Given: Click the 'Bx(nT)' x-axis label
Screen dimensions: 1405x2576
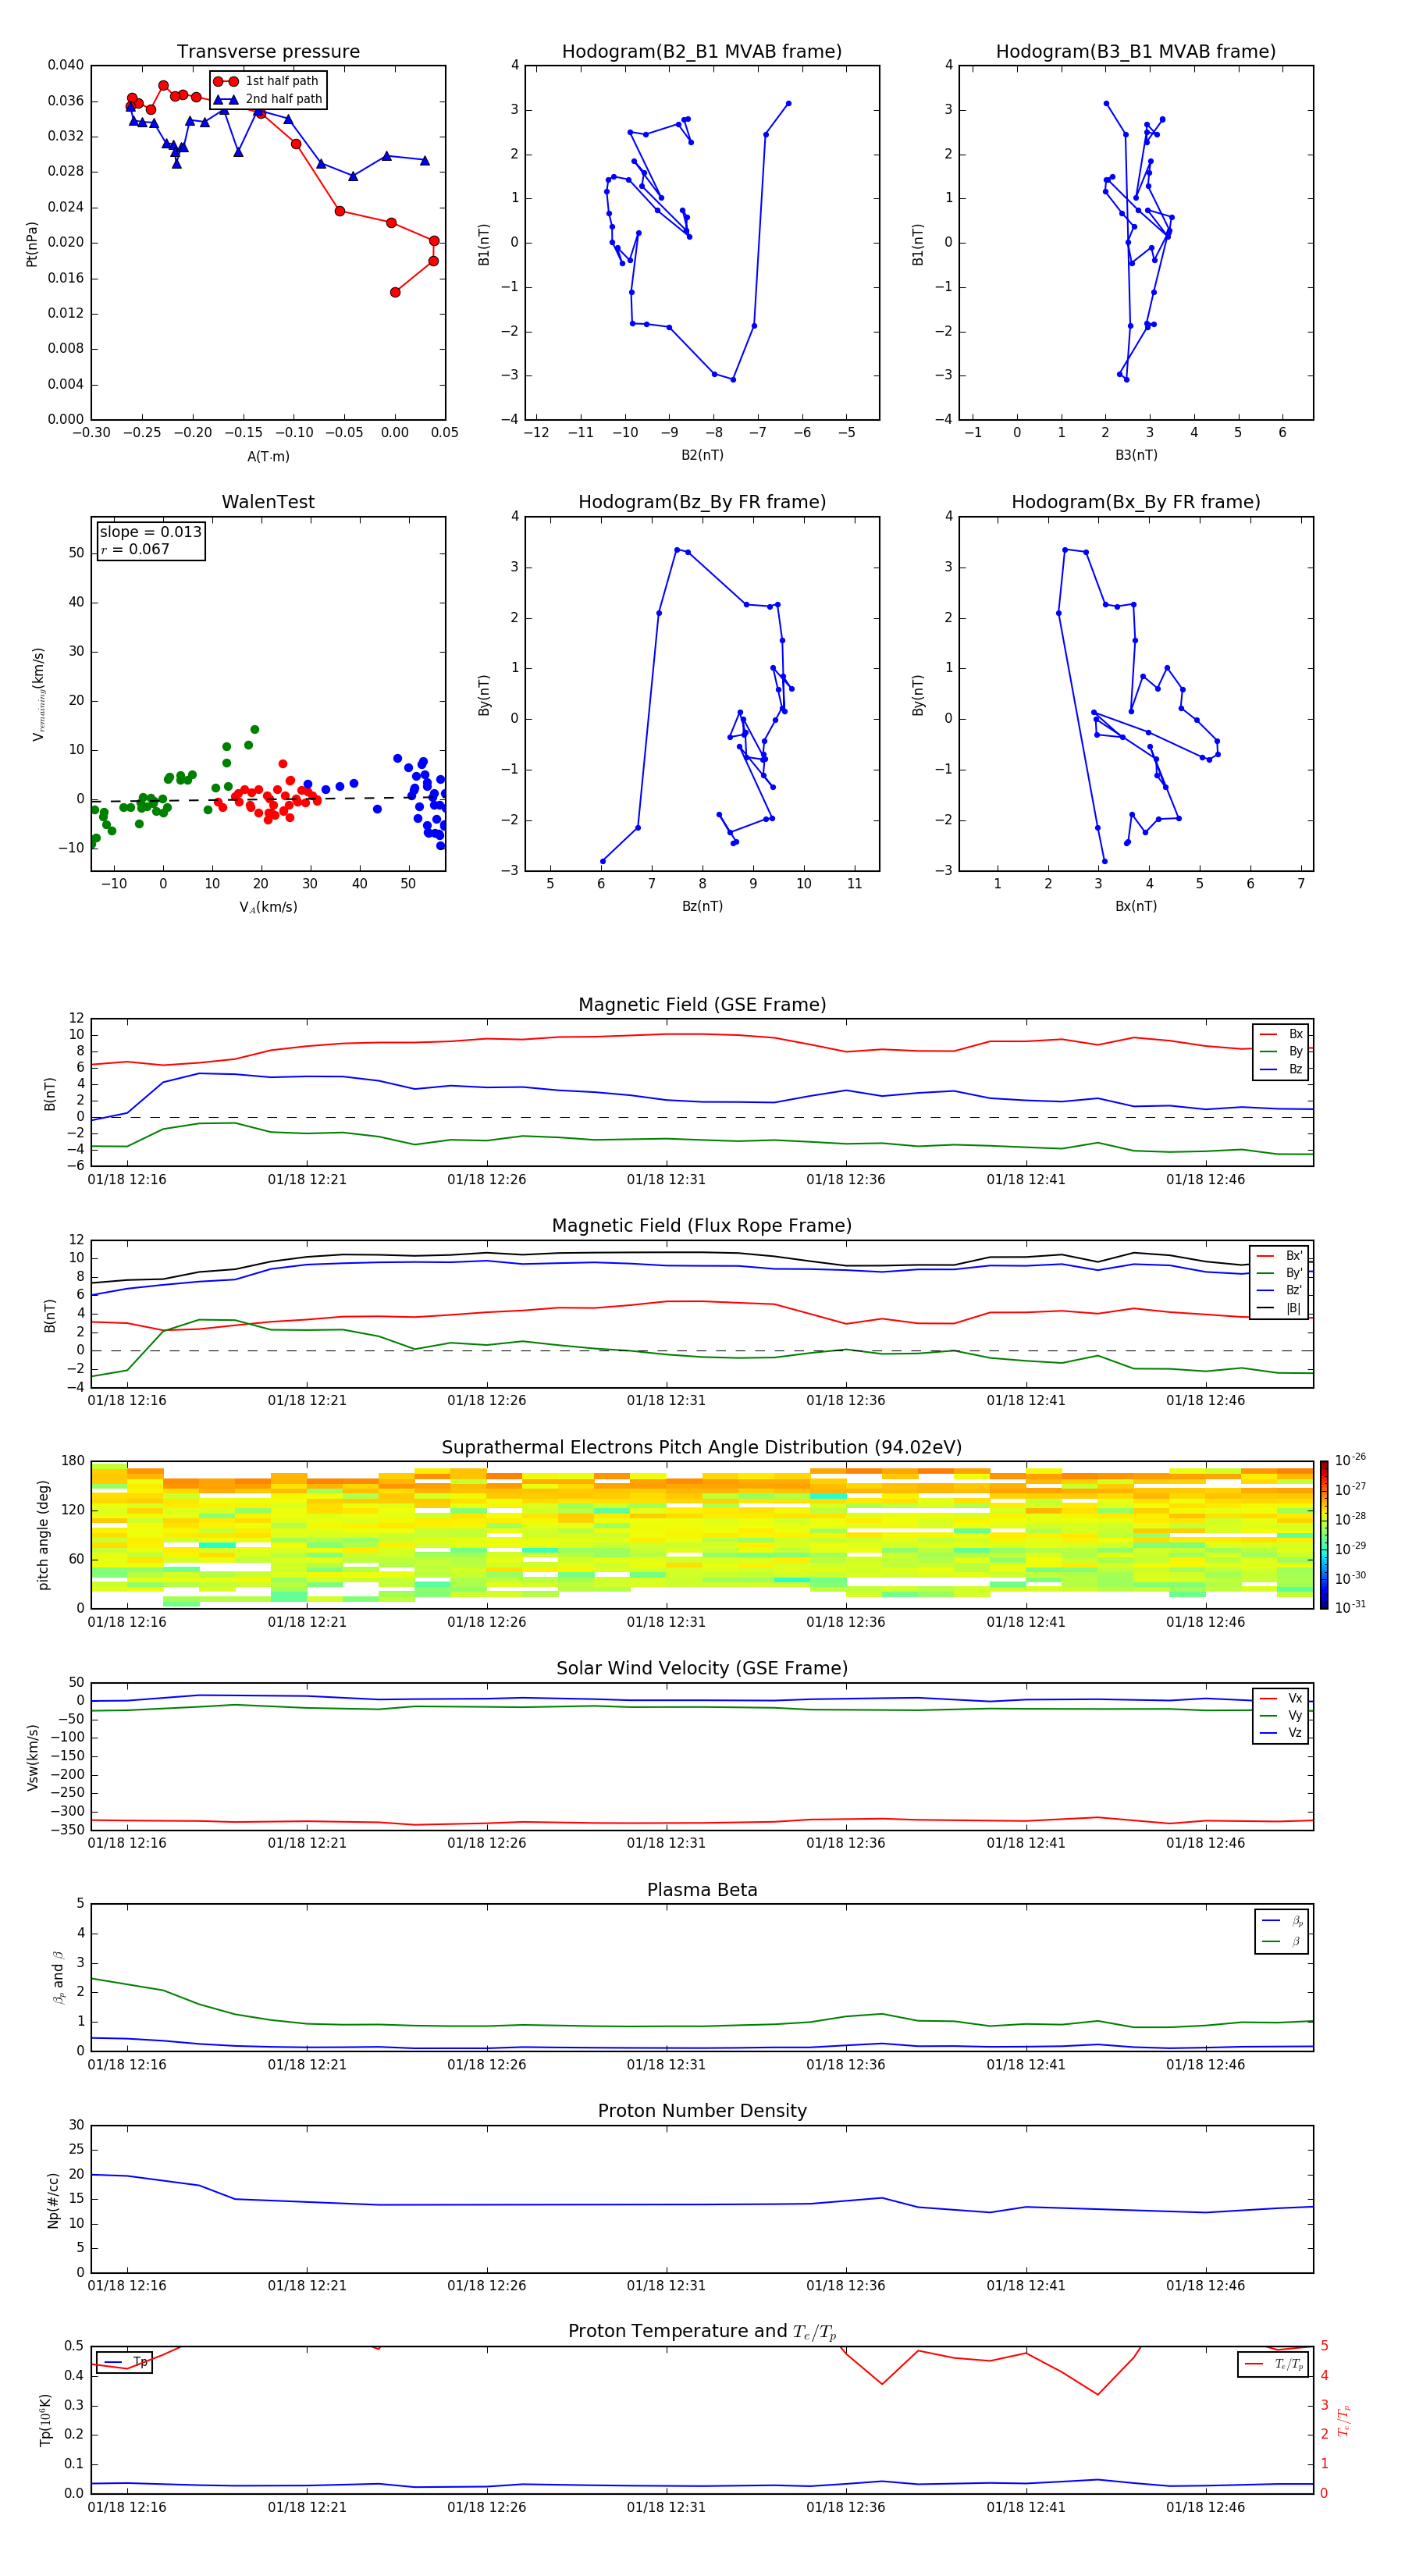Looking at the screenshot, I should click(x=1136, y=906).
